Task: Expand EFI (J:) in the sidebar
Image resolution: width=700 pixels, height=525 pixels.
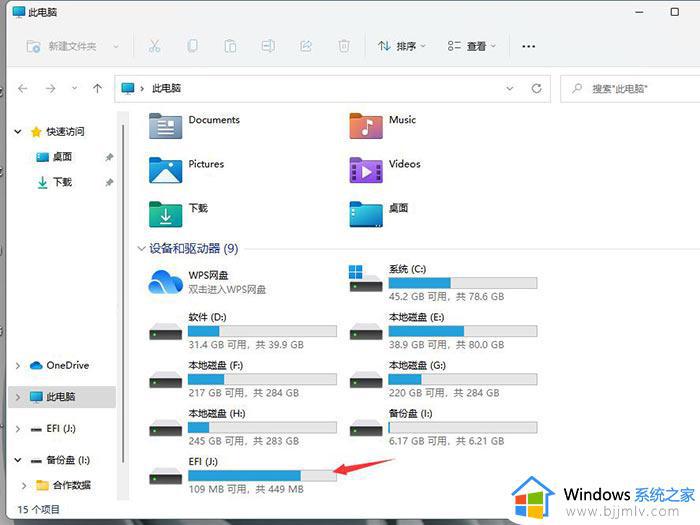Action: [x=18, y=429]
